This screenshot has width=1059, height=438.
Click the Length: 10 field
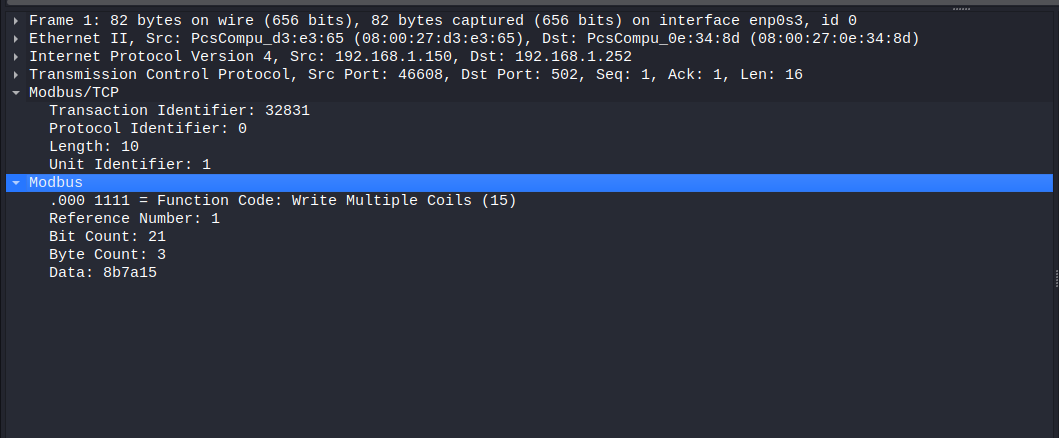pyautogui.click(x=93, y=146)
